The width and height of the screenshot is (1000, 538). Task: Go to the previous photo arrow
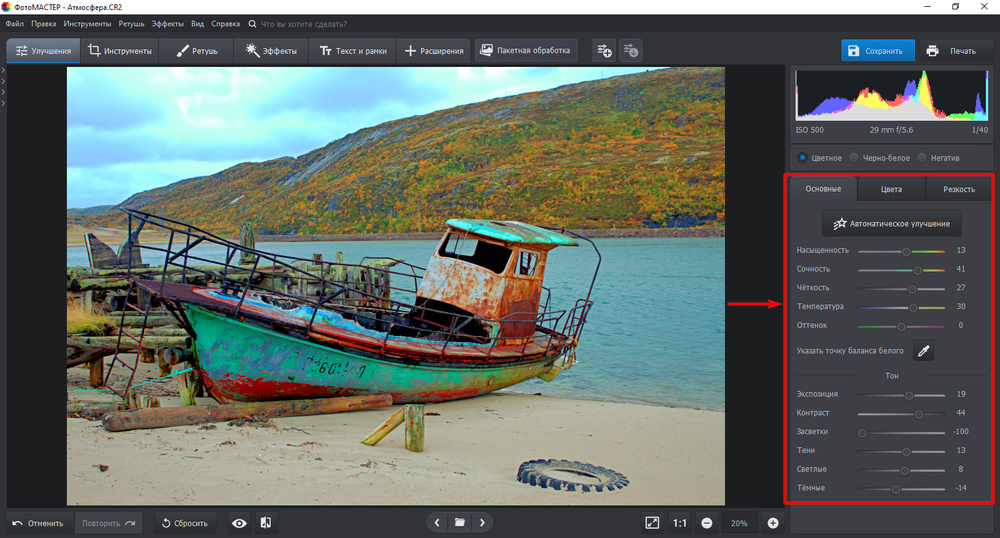pos(437,522)
